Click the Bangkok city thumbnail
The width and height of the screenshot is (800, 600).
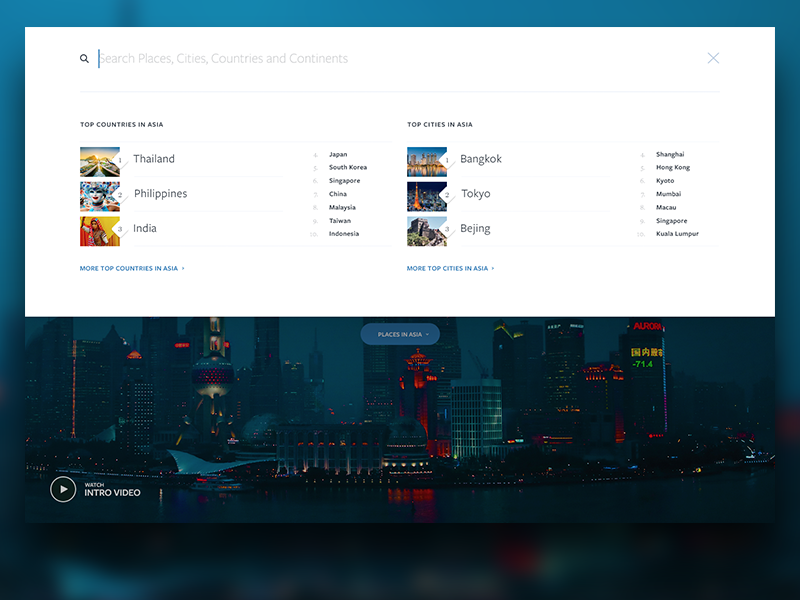427,158
